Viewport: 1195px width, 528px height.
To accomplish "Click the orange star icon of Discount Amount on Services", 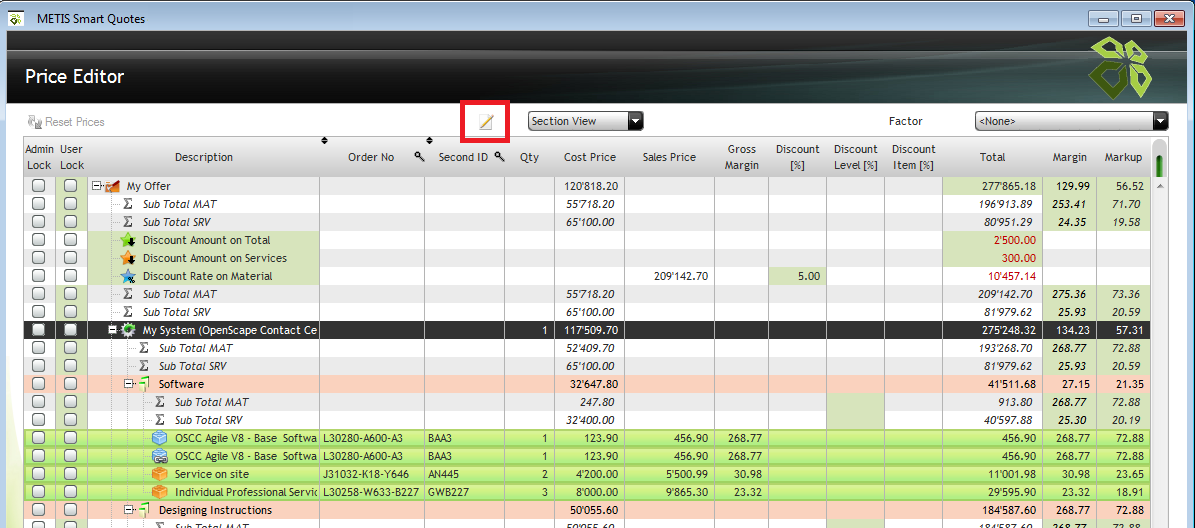I will [x=128, y=258].
